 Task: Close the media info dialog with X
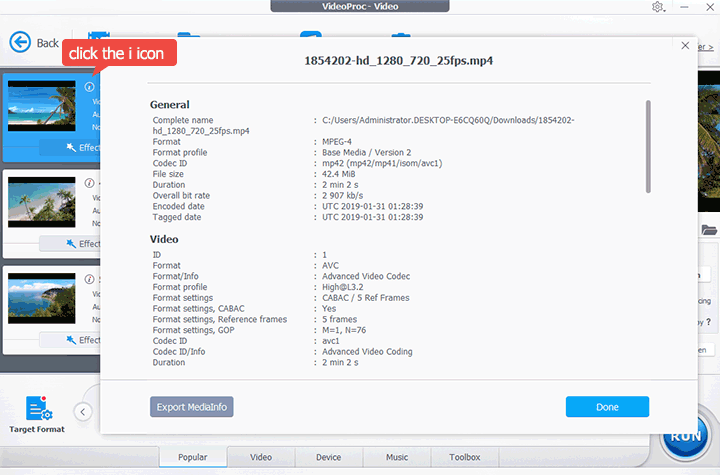pos(685,45)
